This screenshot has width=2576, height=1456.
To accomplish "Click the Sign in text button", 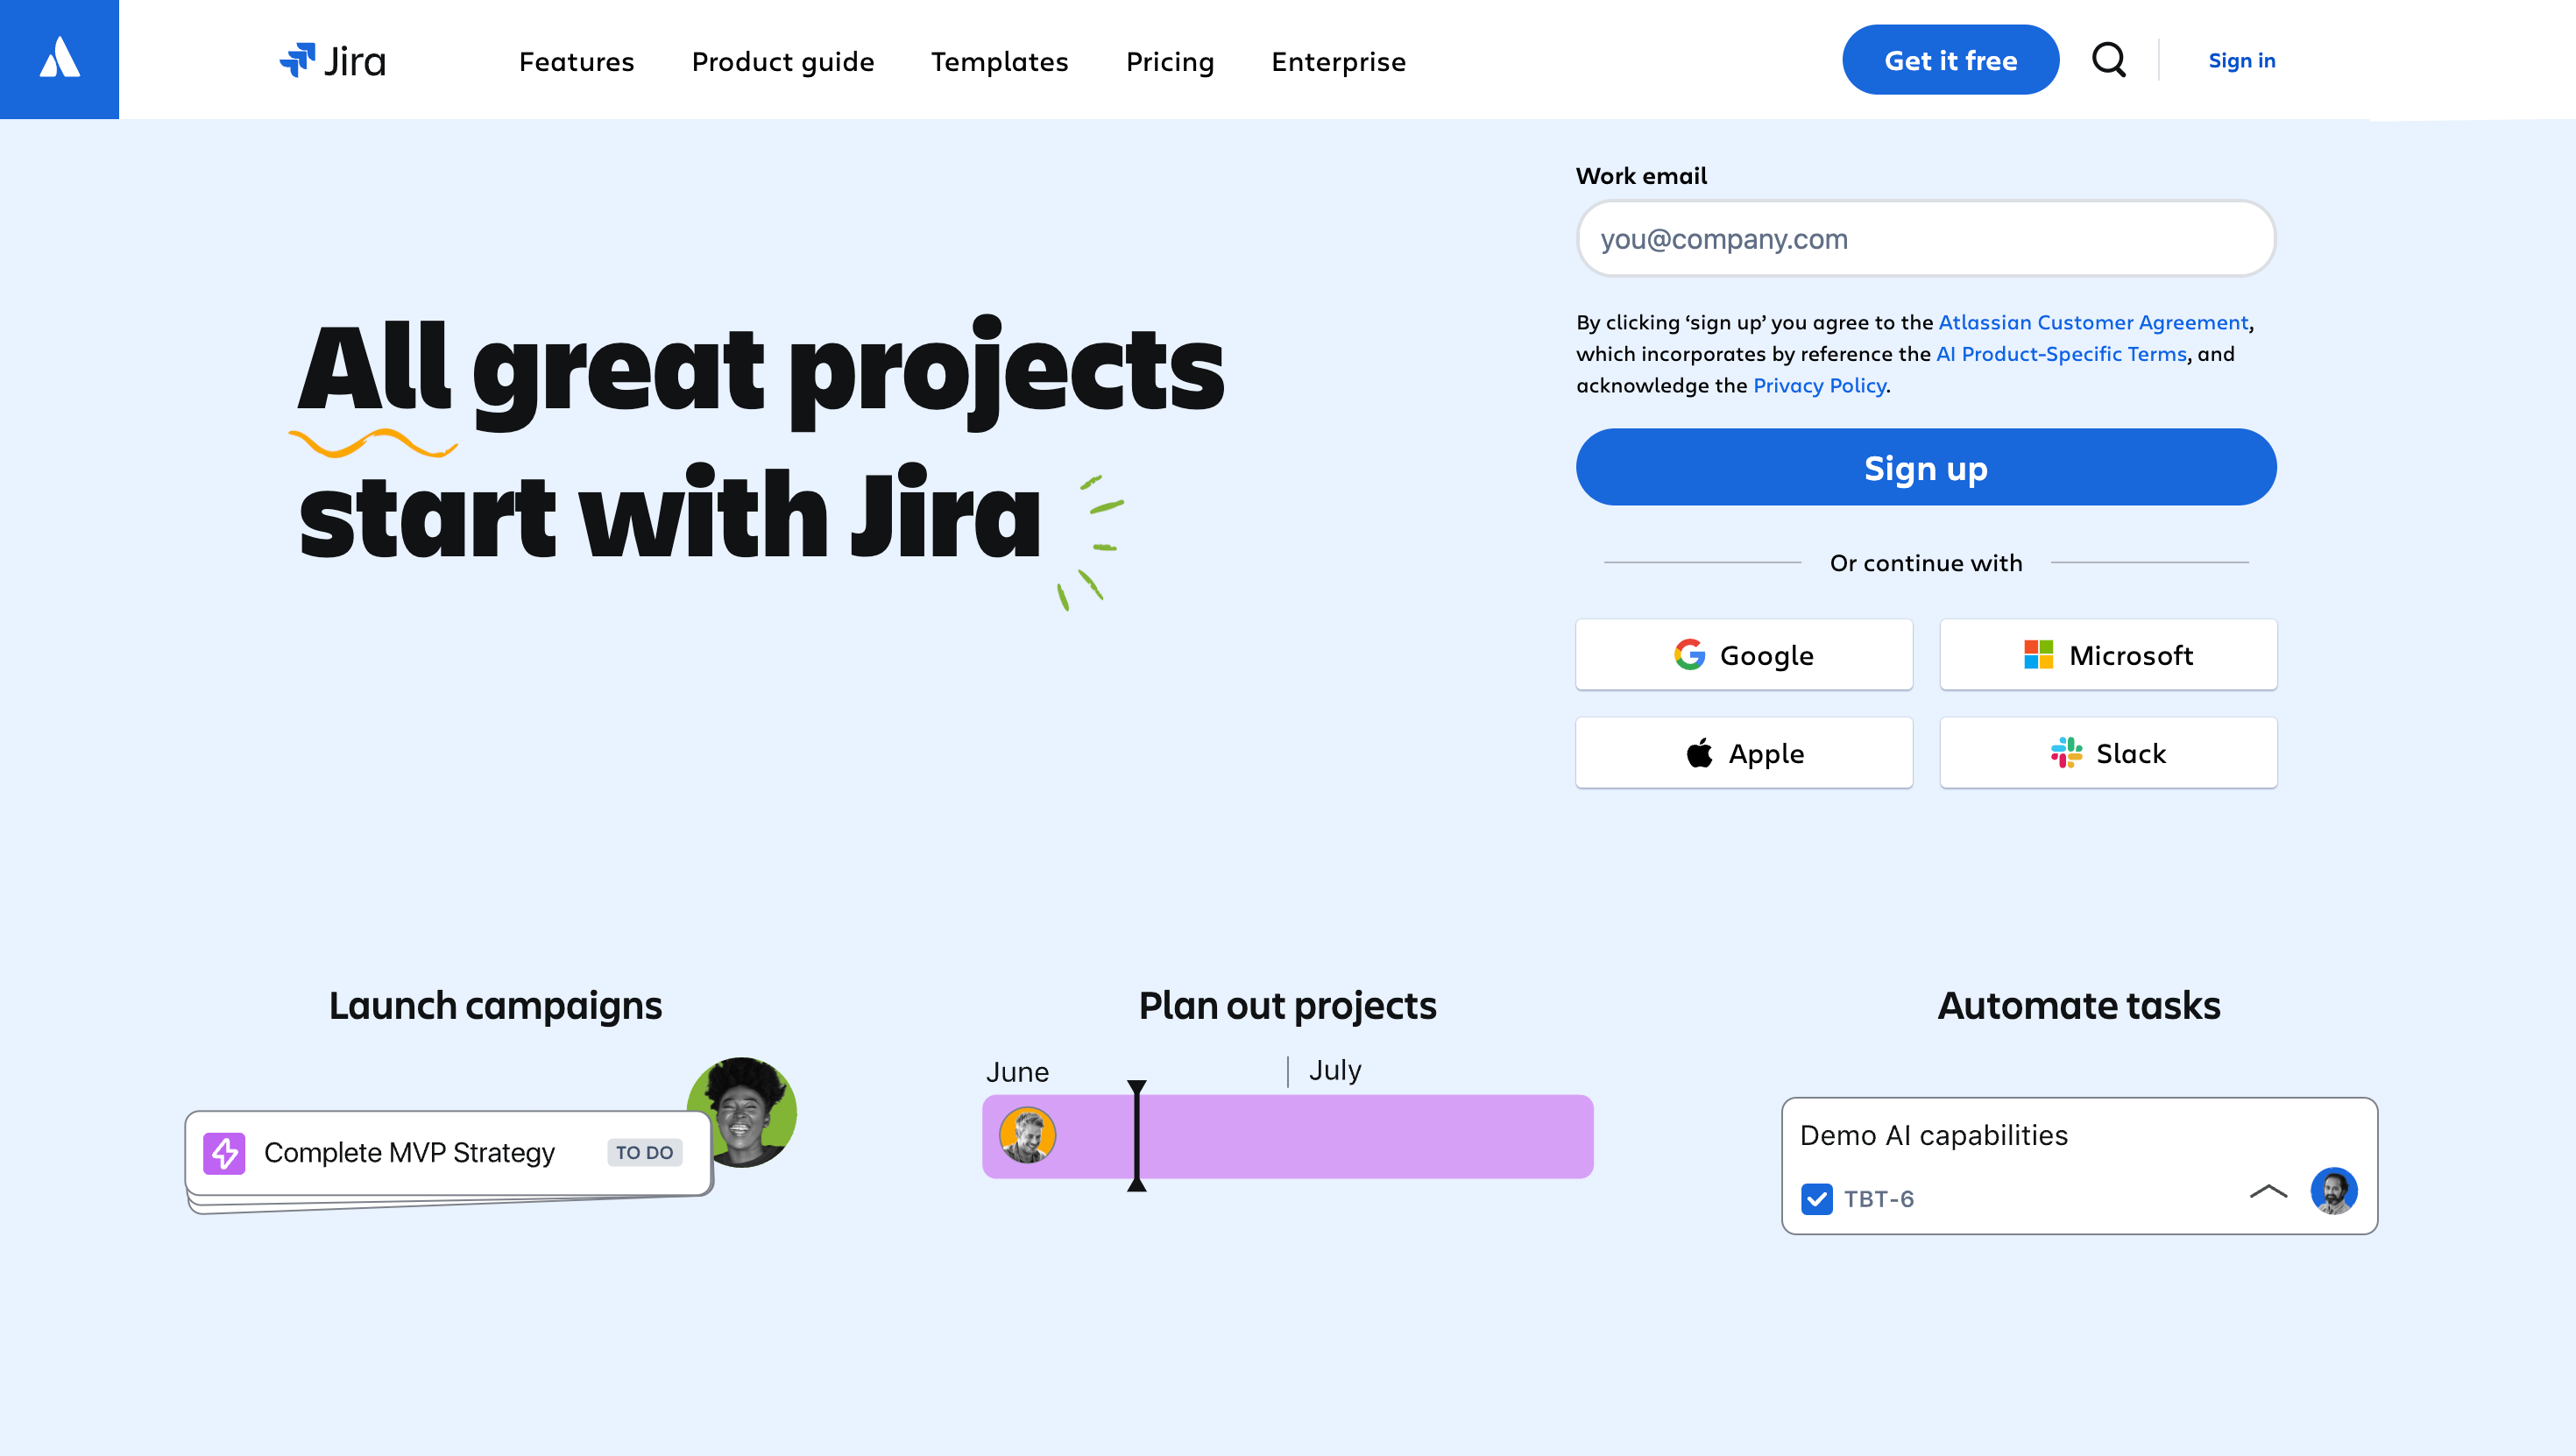I will 2241,59.
